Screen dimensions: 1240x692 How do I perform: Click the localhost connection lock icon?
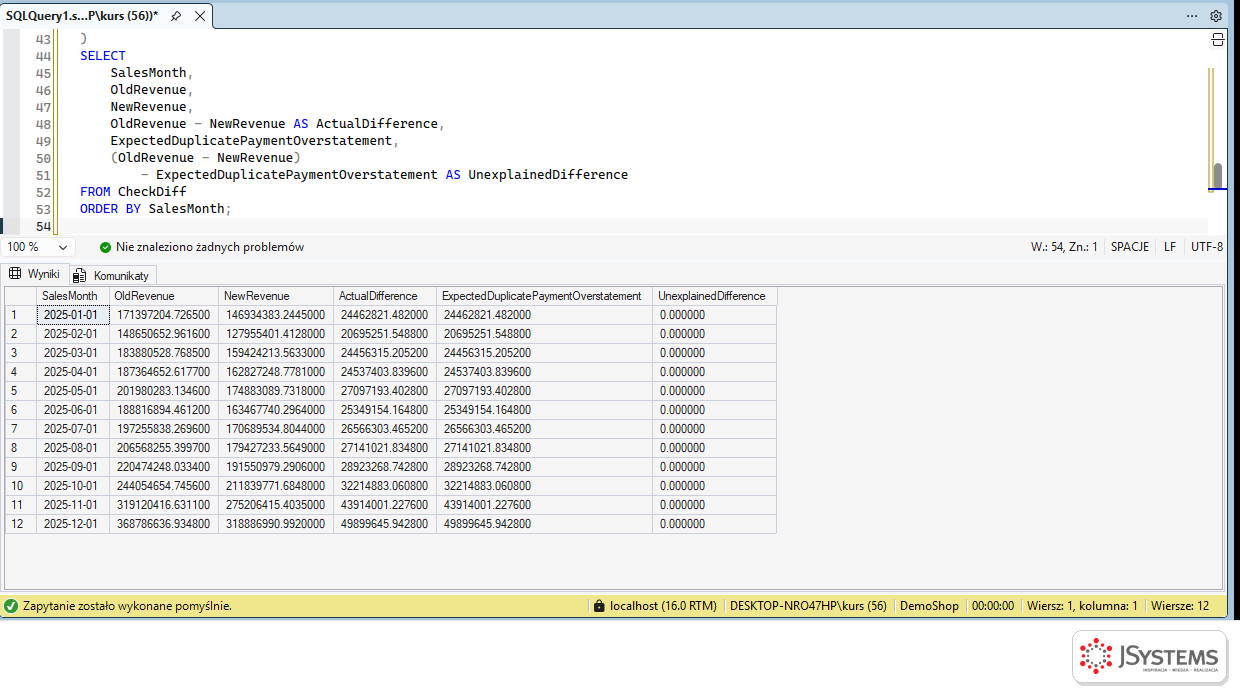pyautogui.click(x=599, y=606)
